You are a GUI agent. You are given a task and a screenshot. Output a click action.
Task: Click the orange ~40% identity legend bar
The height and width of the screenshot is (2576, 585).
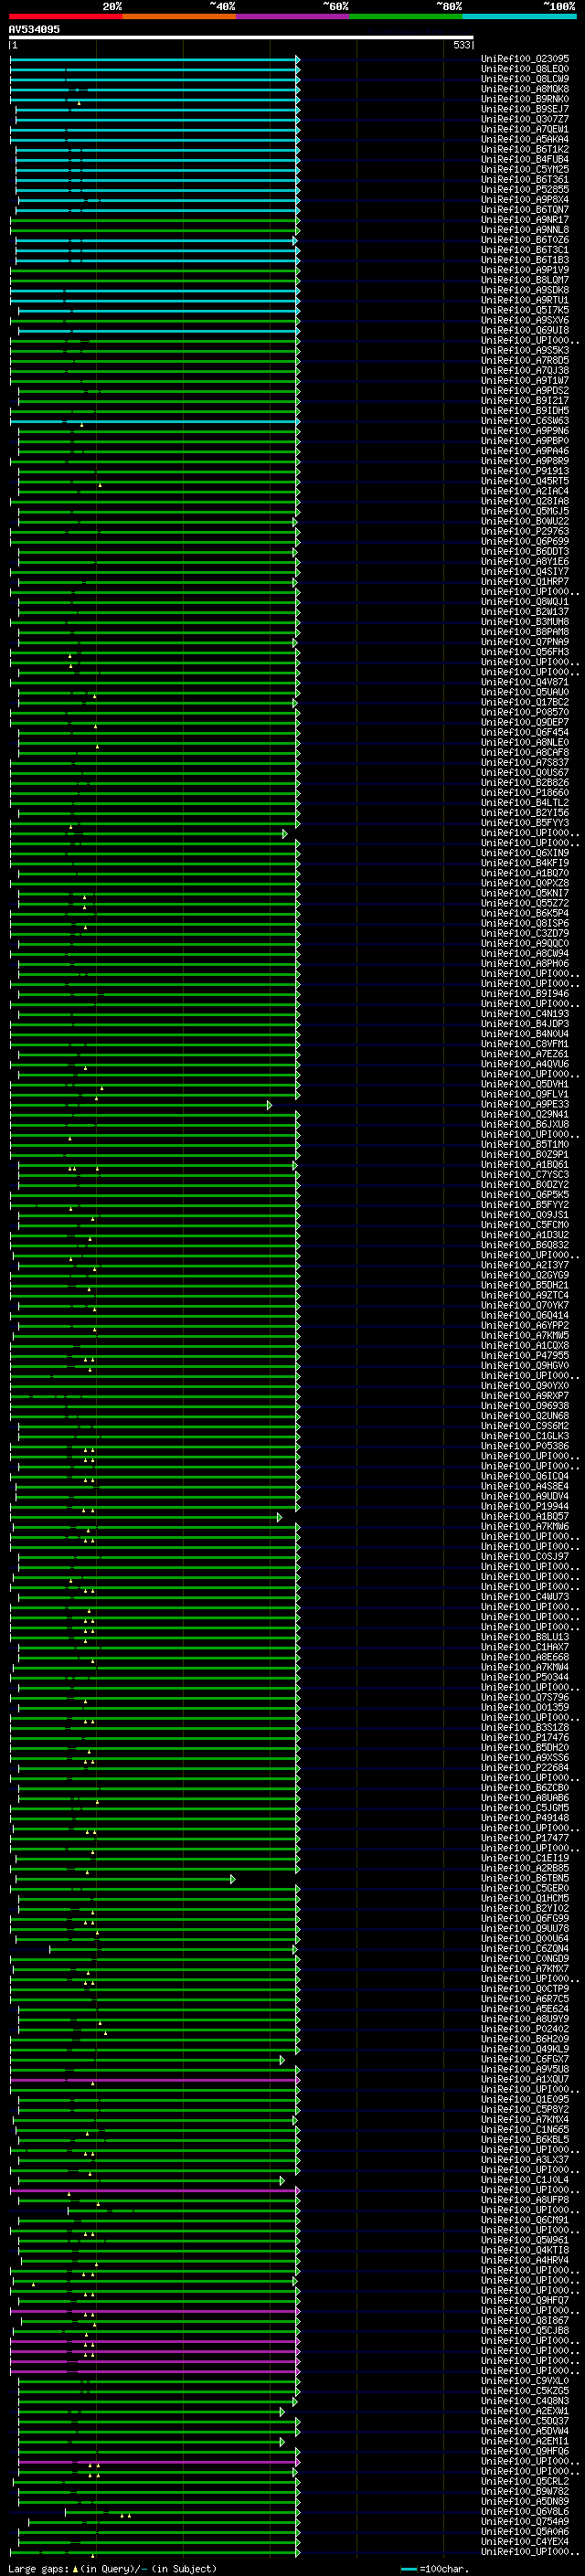[x=179, y=16]
